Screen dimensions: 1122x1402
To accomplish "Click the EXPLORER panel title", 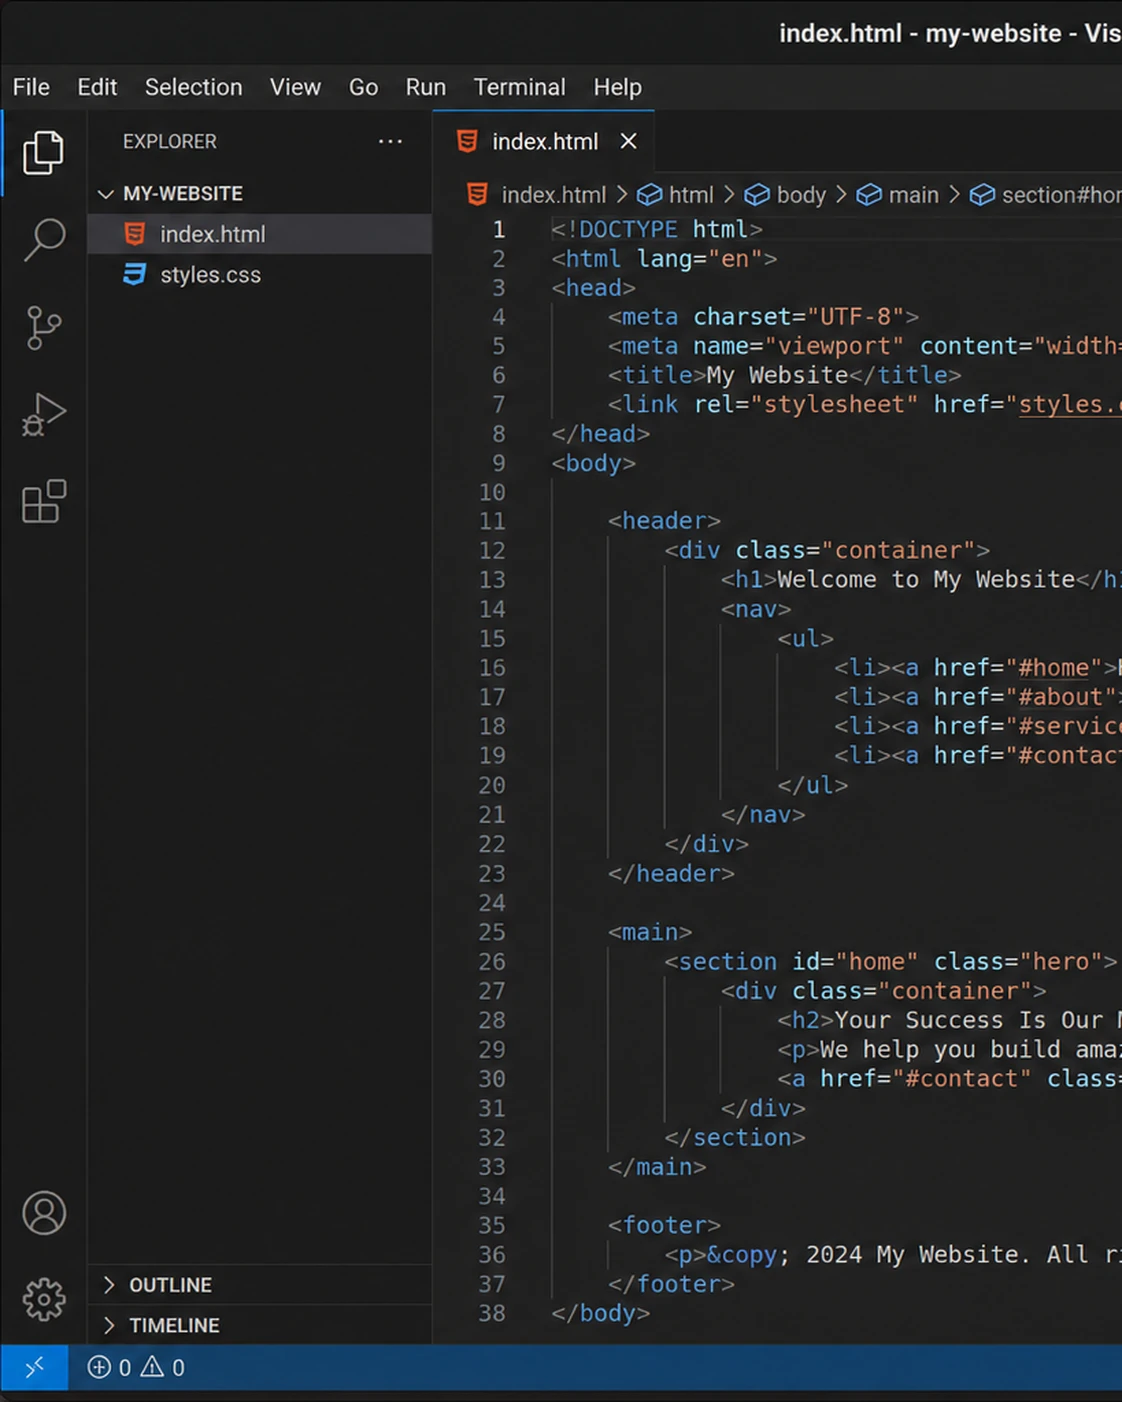I will (x=169, y=142).
